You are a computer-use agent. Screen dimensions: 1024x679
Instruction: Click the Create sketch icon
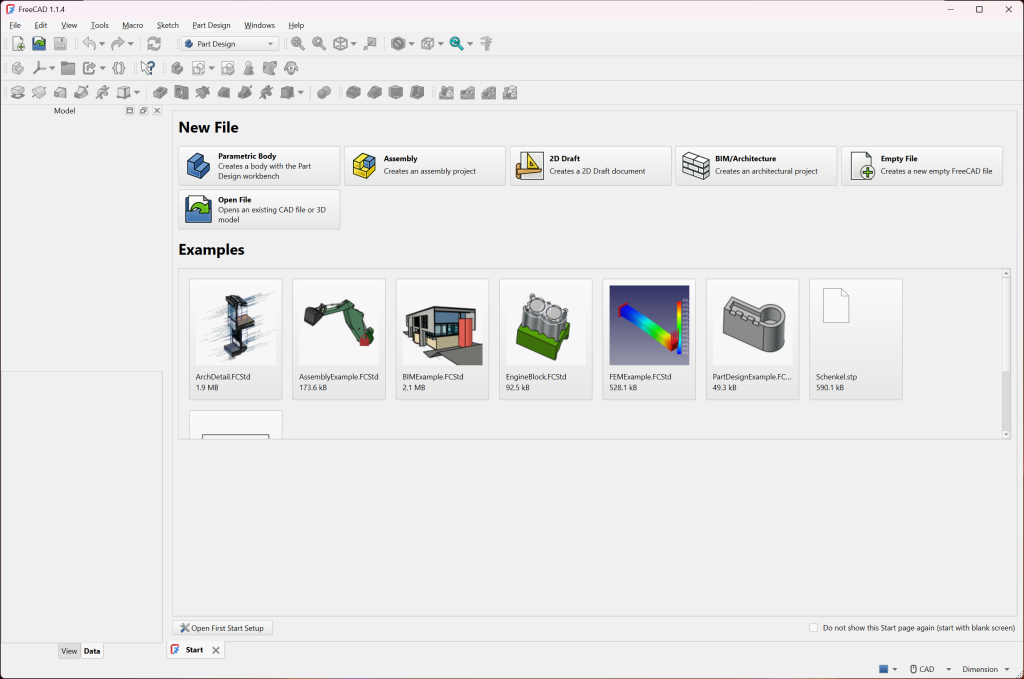click(198, 68)
